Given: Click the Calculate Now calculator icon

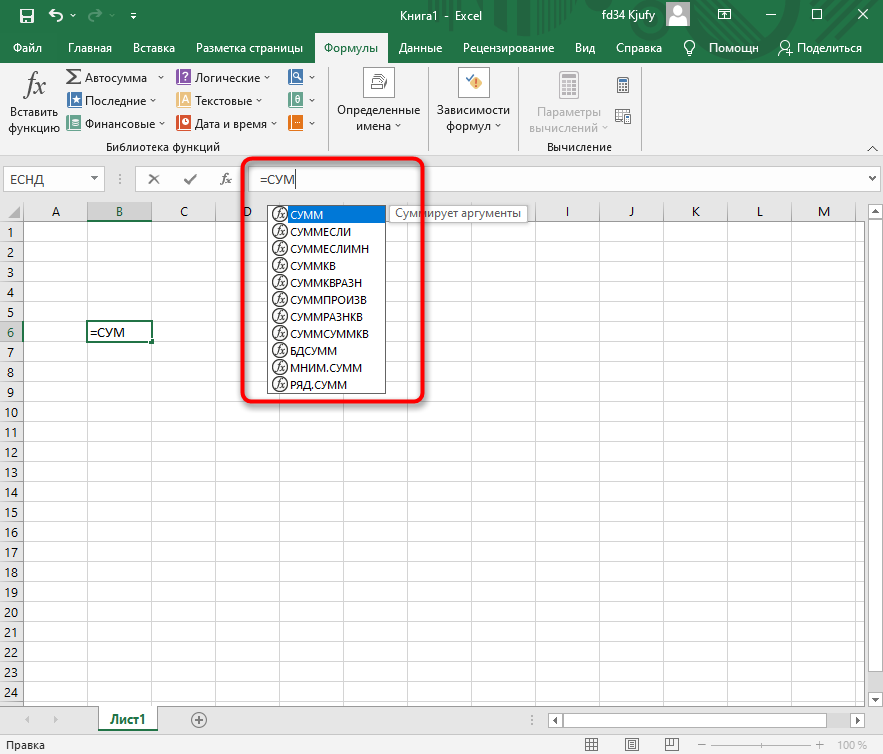Looking at the screenshot, I should coord(623,85).
